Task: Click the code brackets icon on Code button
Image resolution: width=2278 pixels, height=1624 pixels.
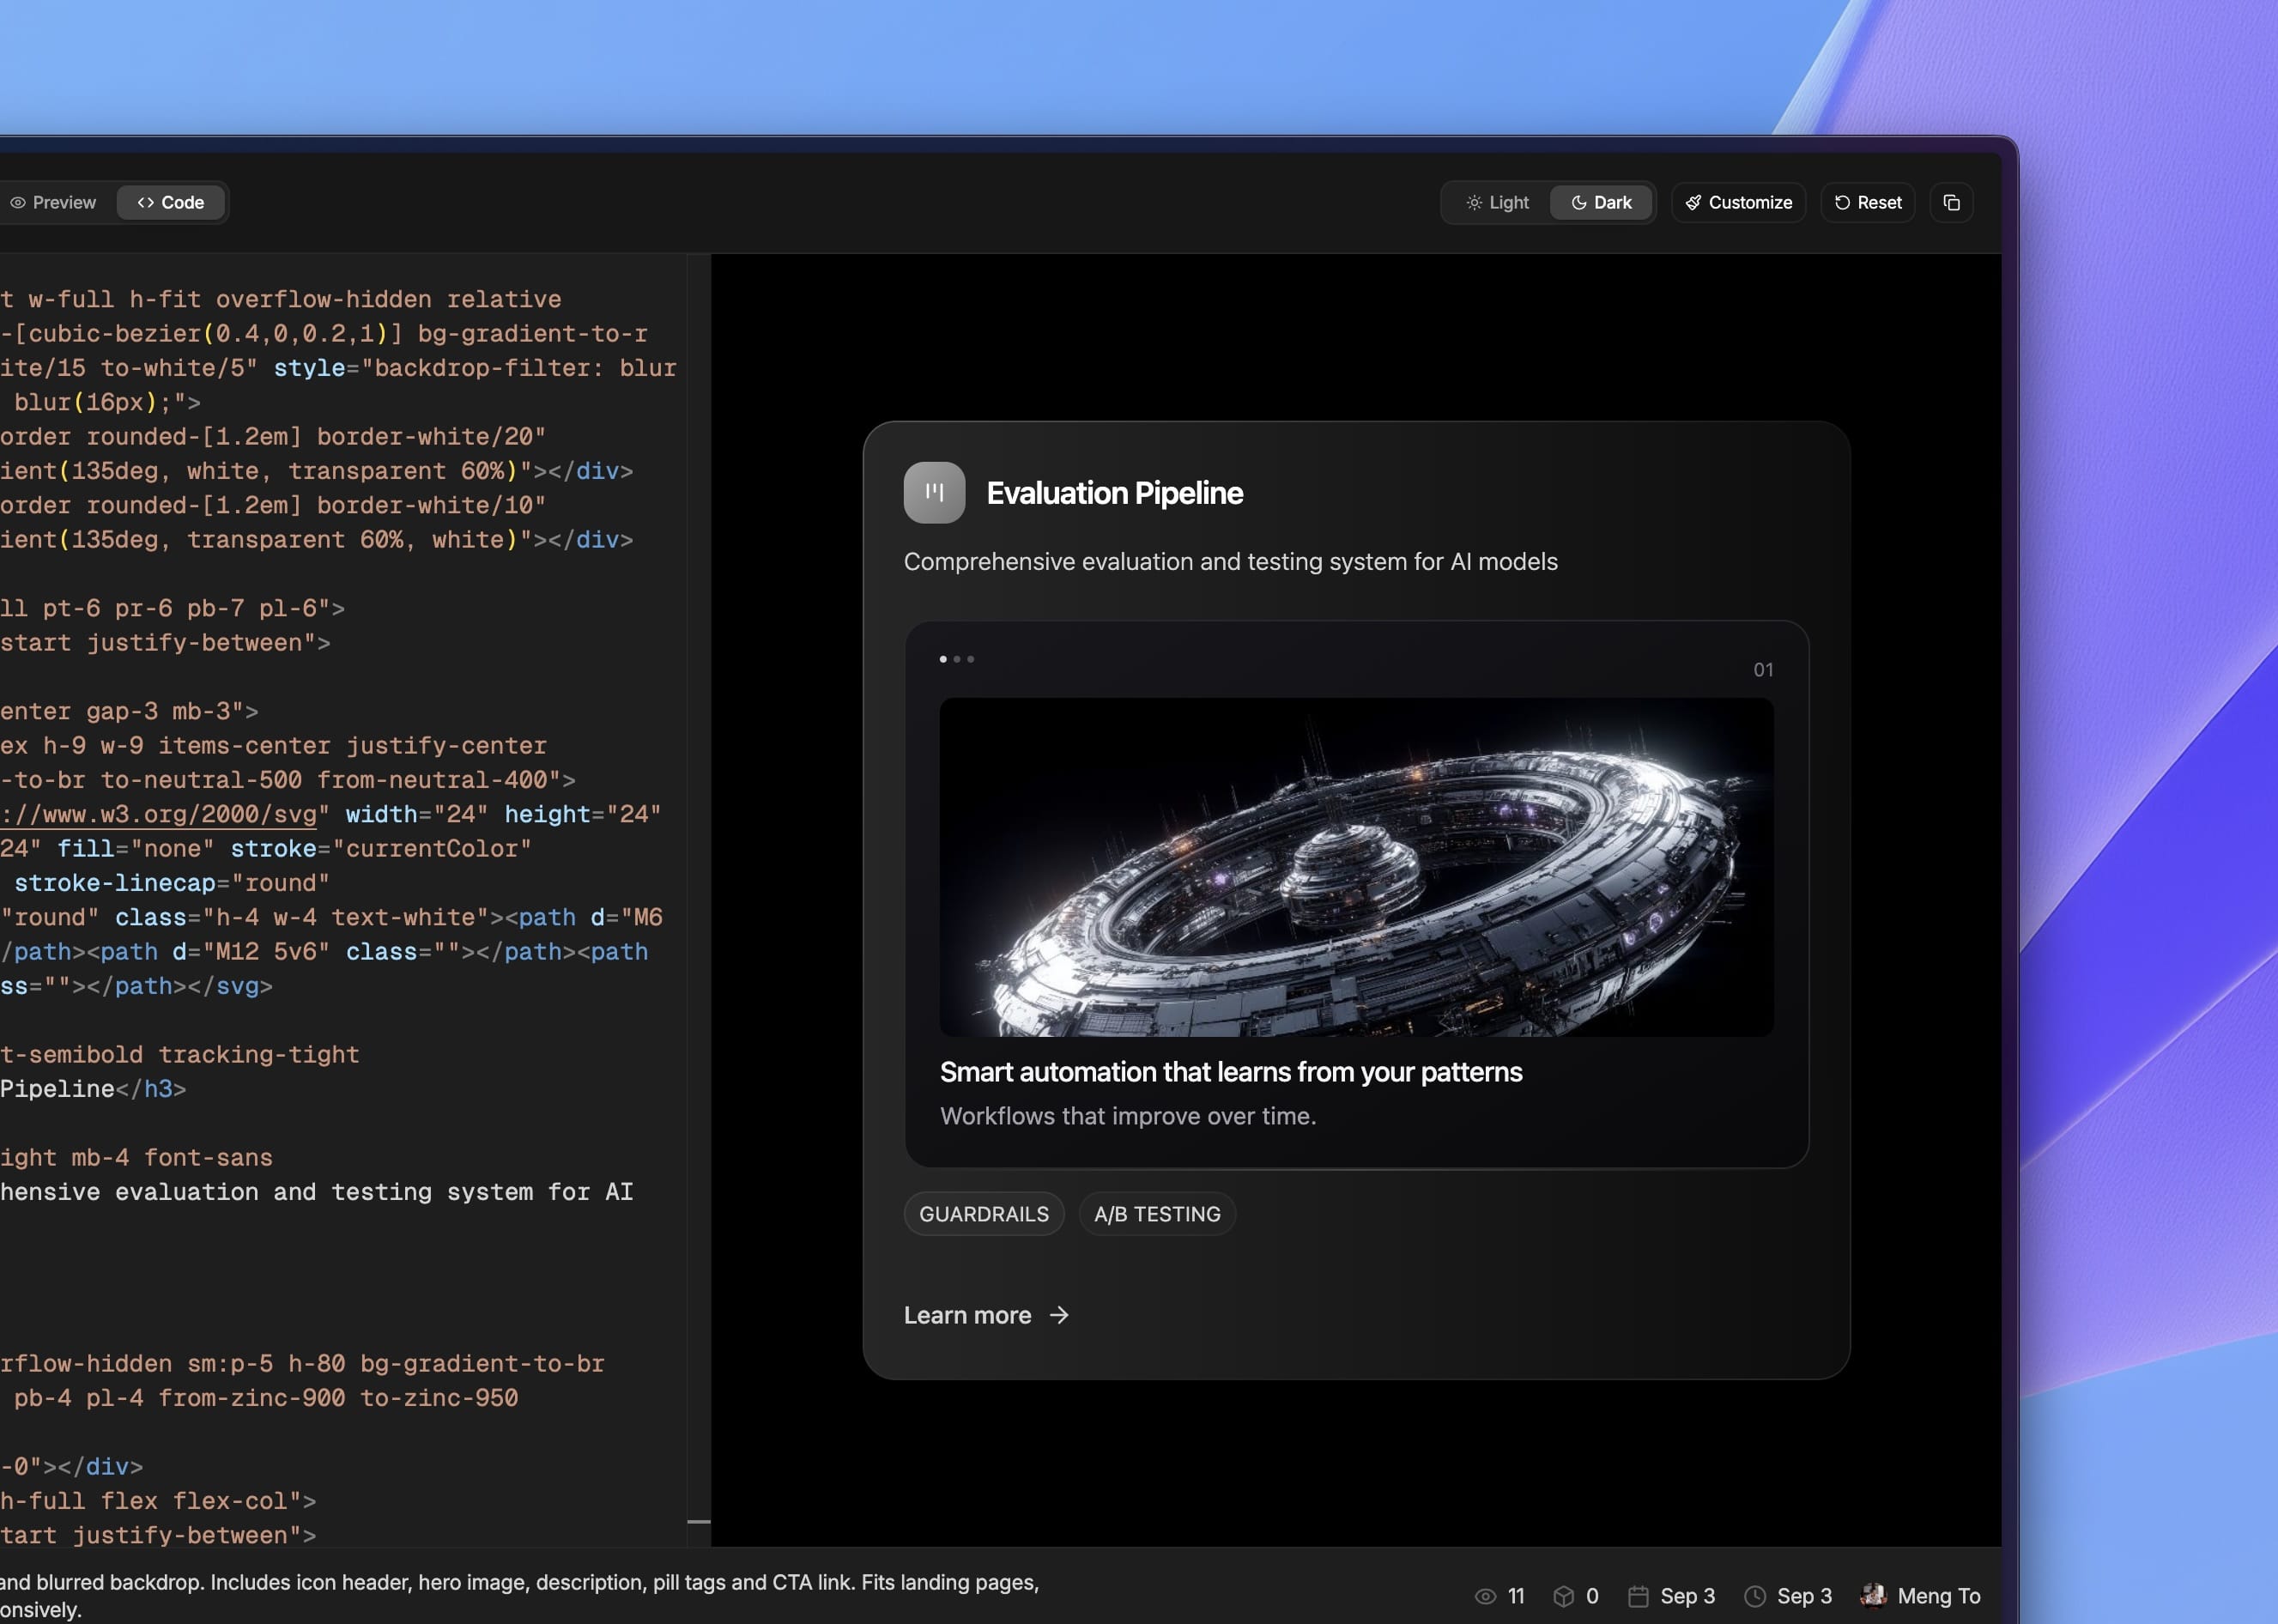Action: pos(145,202)
